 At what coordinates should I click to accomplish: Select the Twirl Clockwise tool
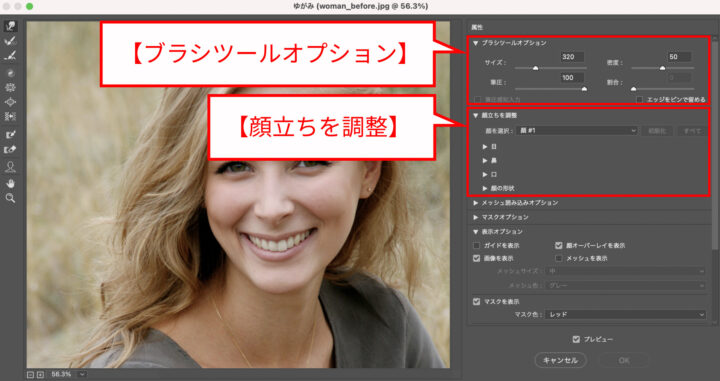10,73
